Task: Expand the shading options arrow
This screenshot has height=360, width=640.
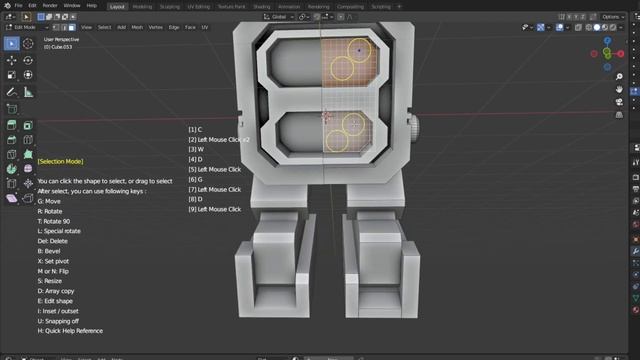Action: 620,27
